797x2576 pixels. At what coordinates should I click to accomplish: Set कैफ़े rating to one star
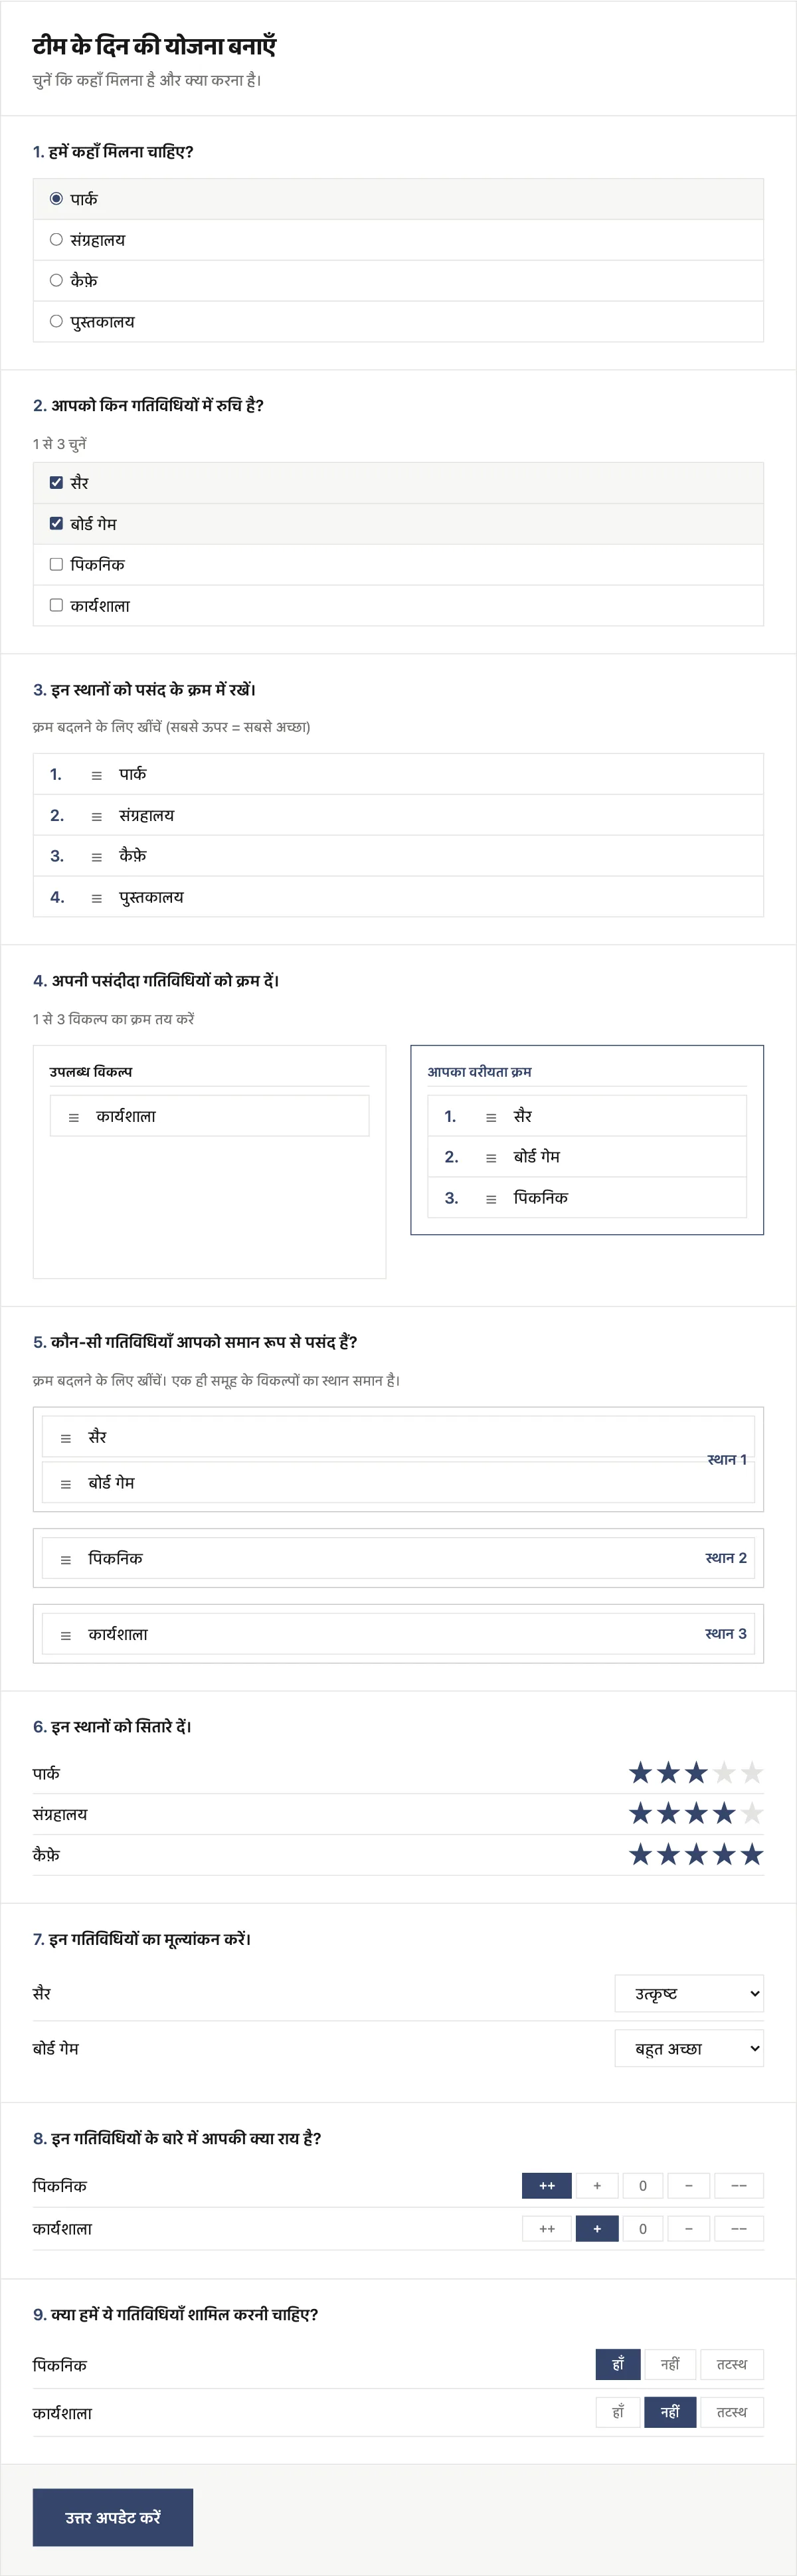[641, 1855]
